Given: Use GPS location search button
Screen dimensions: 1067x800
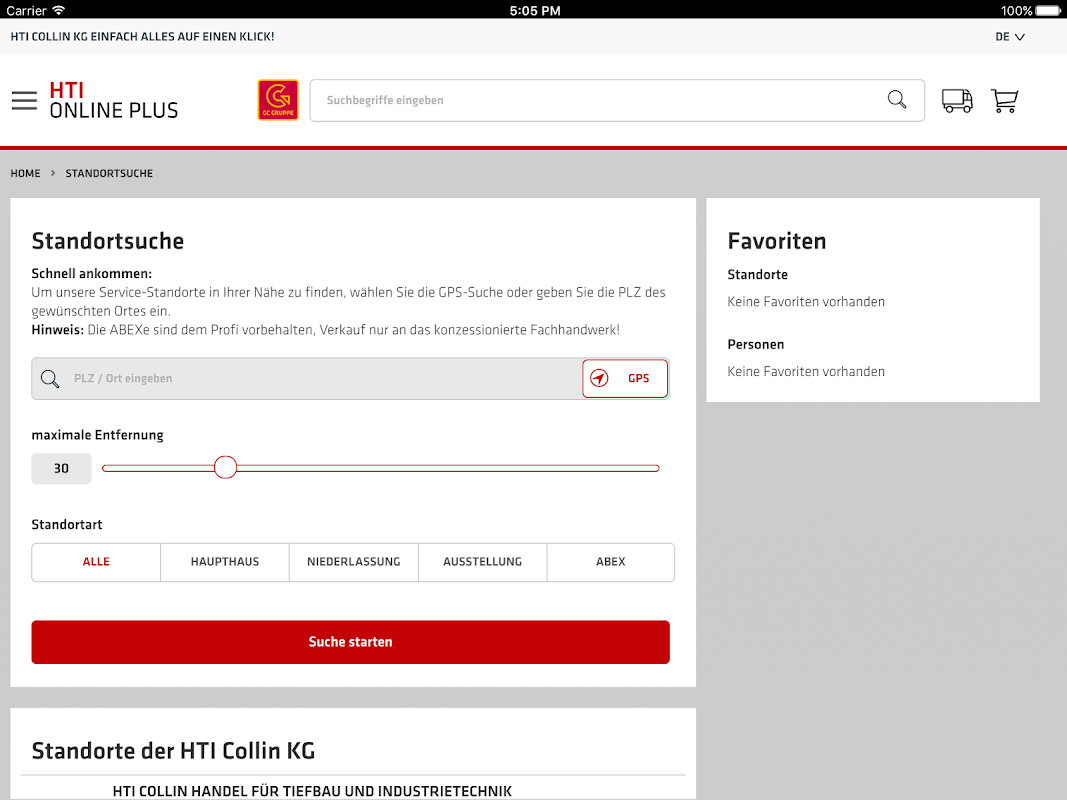Looking at the screenshot, I should [x=625, y=378].
